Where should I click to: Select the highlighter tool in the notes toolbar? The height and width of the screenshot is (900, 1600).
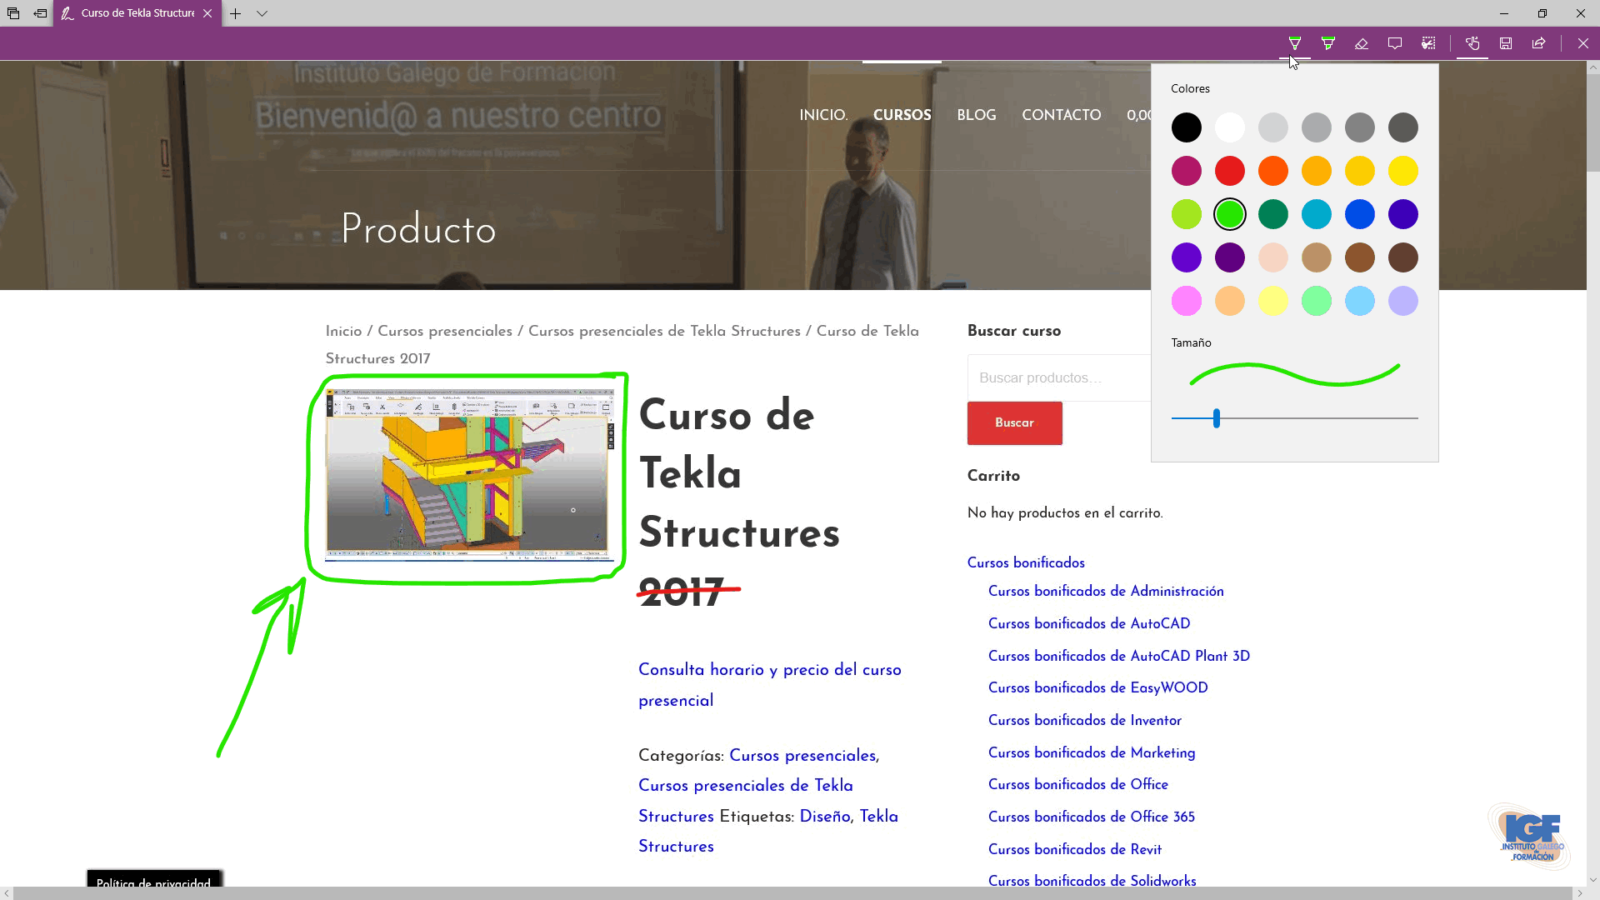point(1328,43)
